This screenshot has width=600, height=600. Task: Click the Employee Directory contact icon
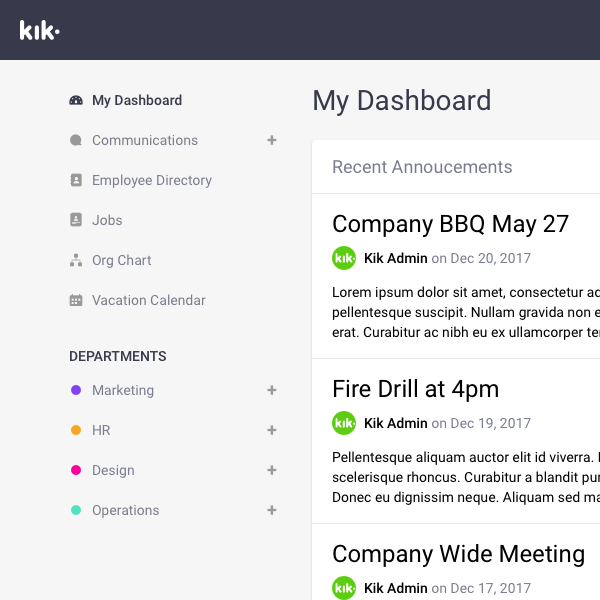click(76, 180)
